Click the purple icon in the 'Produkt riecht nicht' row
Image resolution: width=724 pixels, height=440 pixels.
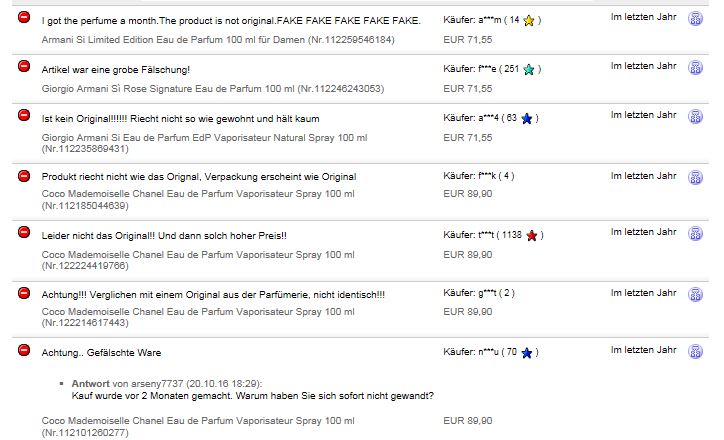[696, 177]
